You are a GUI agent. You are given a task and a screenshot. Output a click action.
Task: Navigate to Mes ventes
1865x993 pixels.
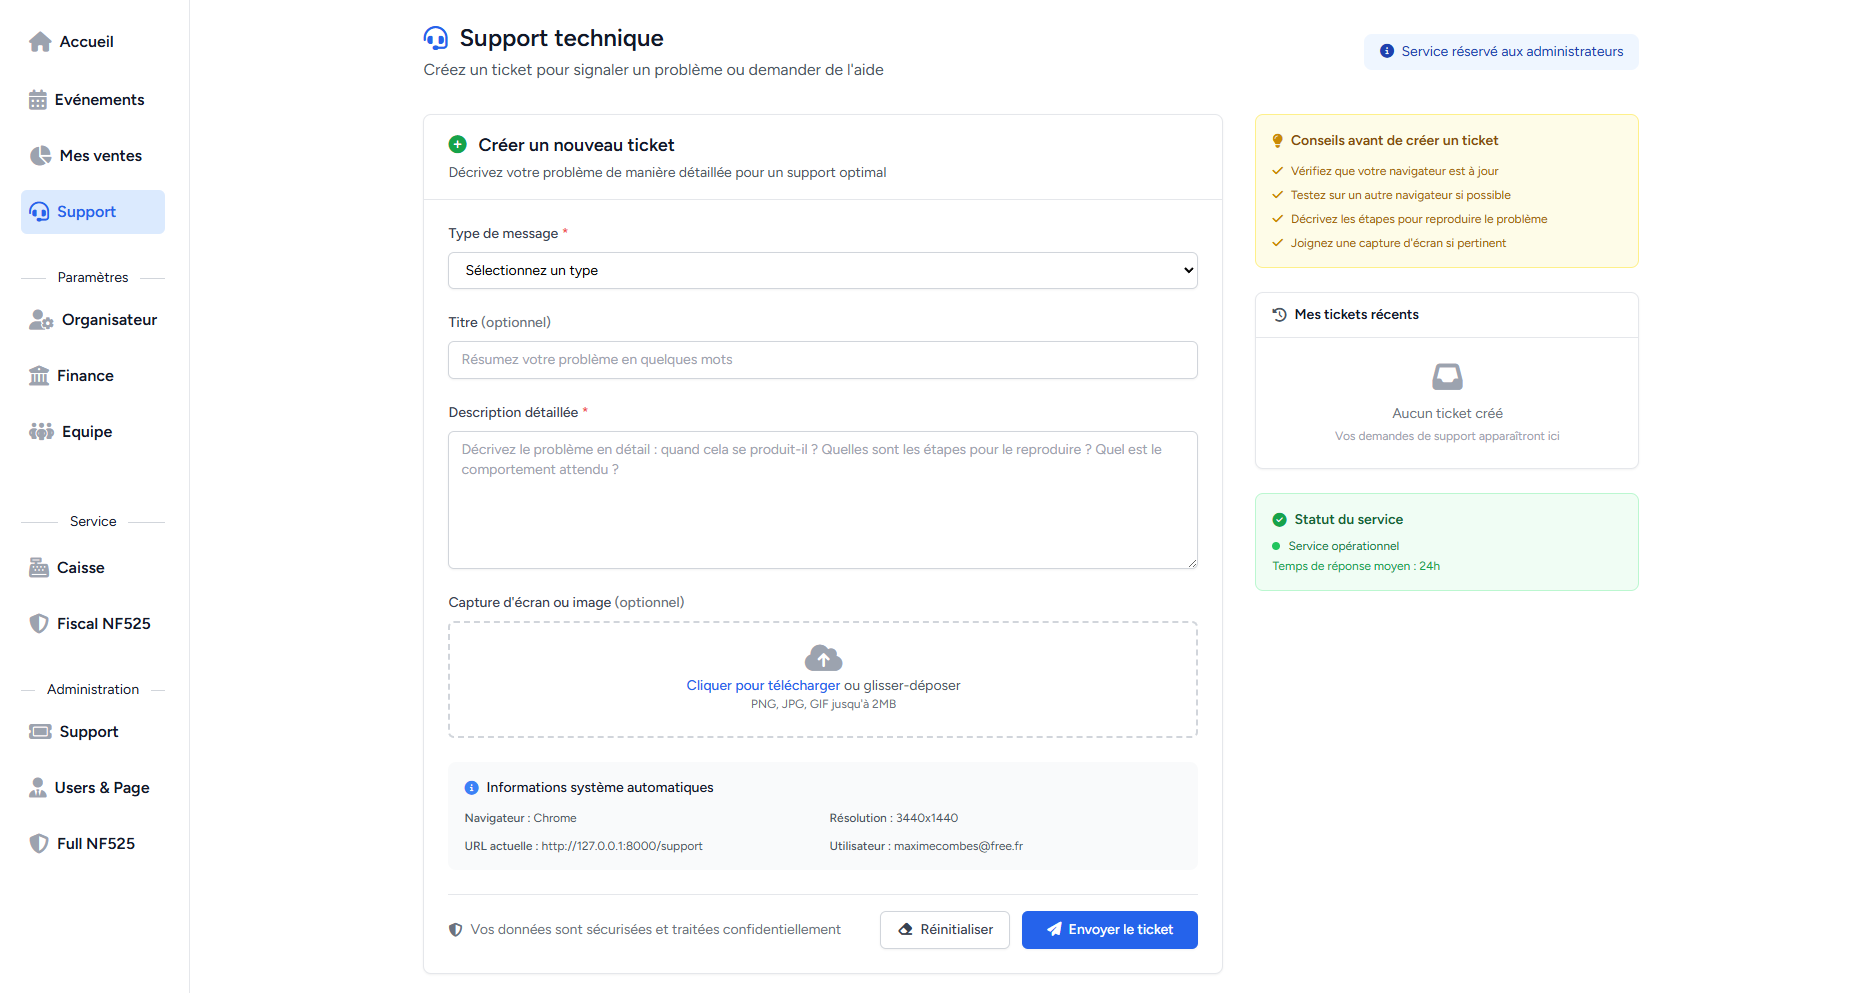pyautogui.click(x=93, y=156)
